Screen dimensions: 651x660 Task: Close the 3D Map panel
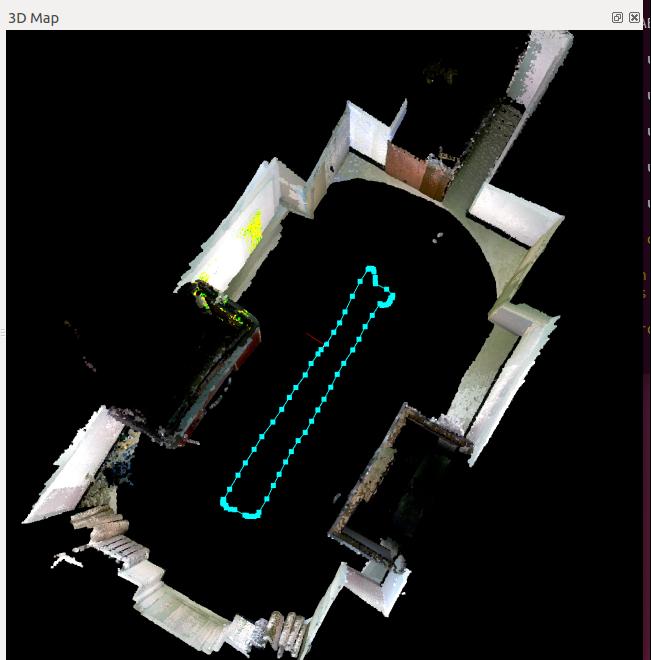pyautogui.click(x=634, y=17)
